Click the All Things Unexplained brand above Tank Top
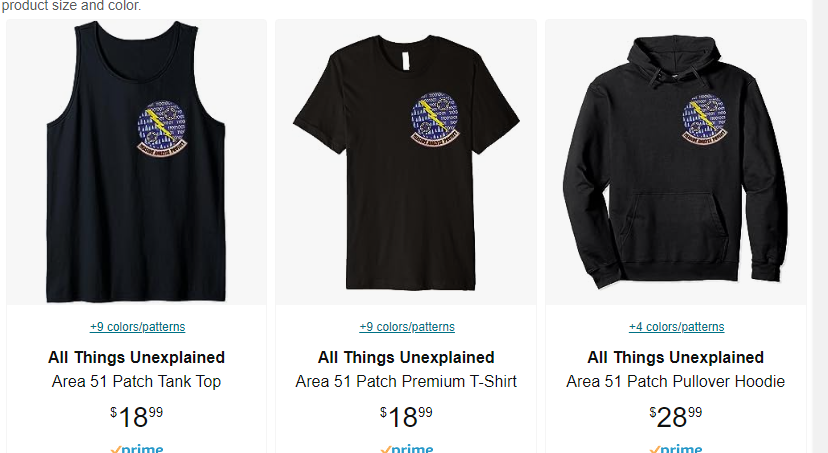 (136, 357)
